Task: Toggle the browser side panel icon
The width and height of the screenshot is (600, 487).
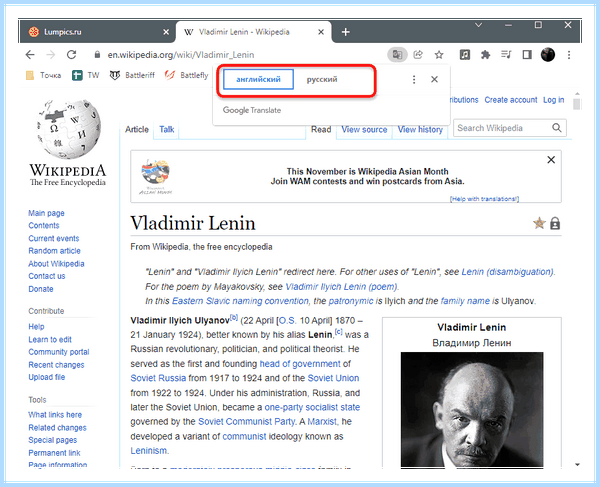Action: click(x=527, y=55)
